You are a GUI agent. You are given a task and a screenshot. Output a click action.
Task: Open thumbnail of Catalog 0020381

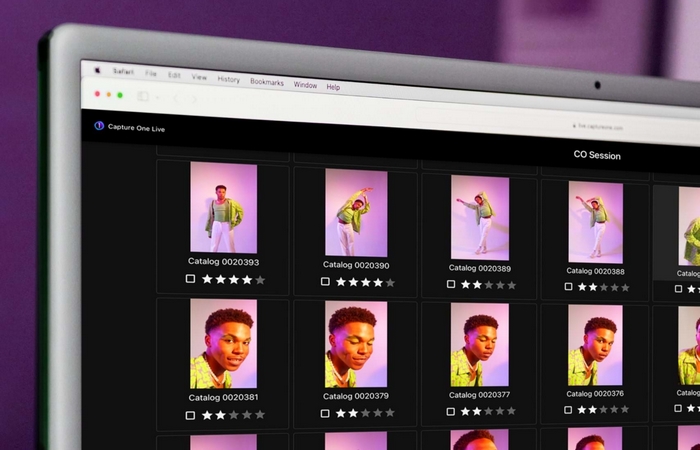click(x=224, y=344)
